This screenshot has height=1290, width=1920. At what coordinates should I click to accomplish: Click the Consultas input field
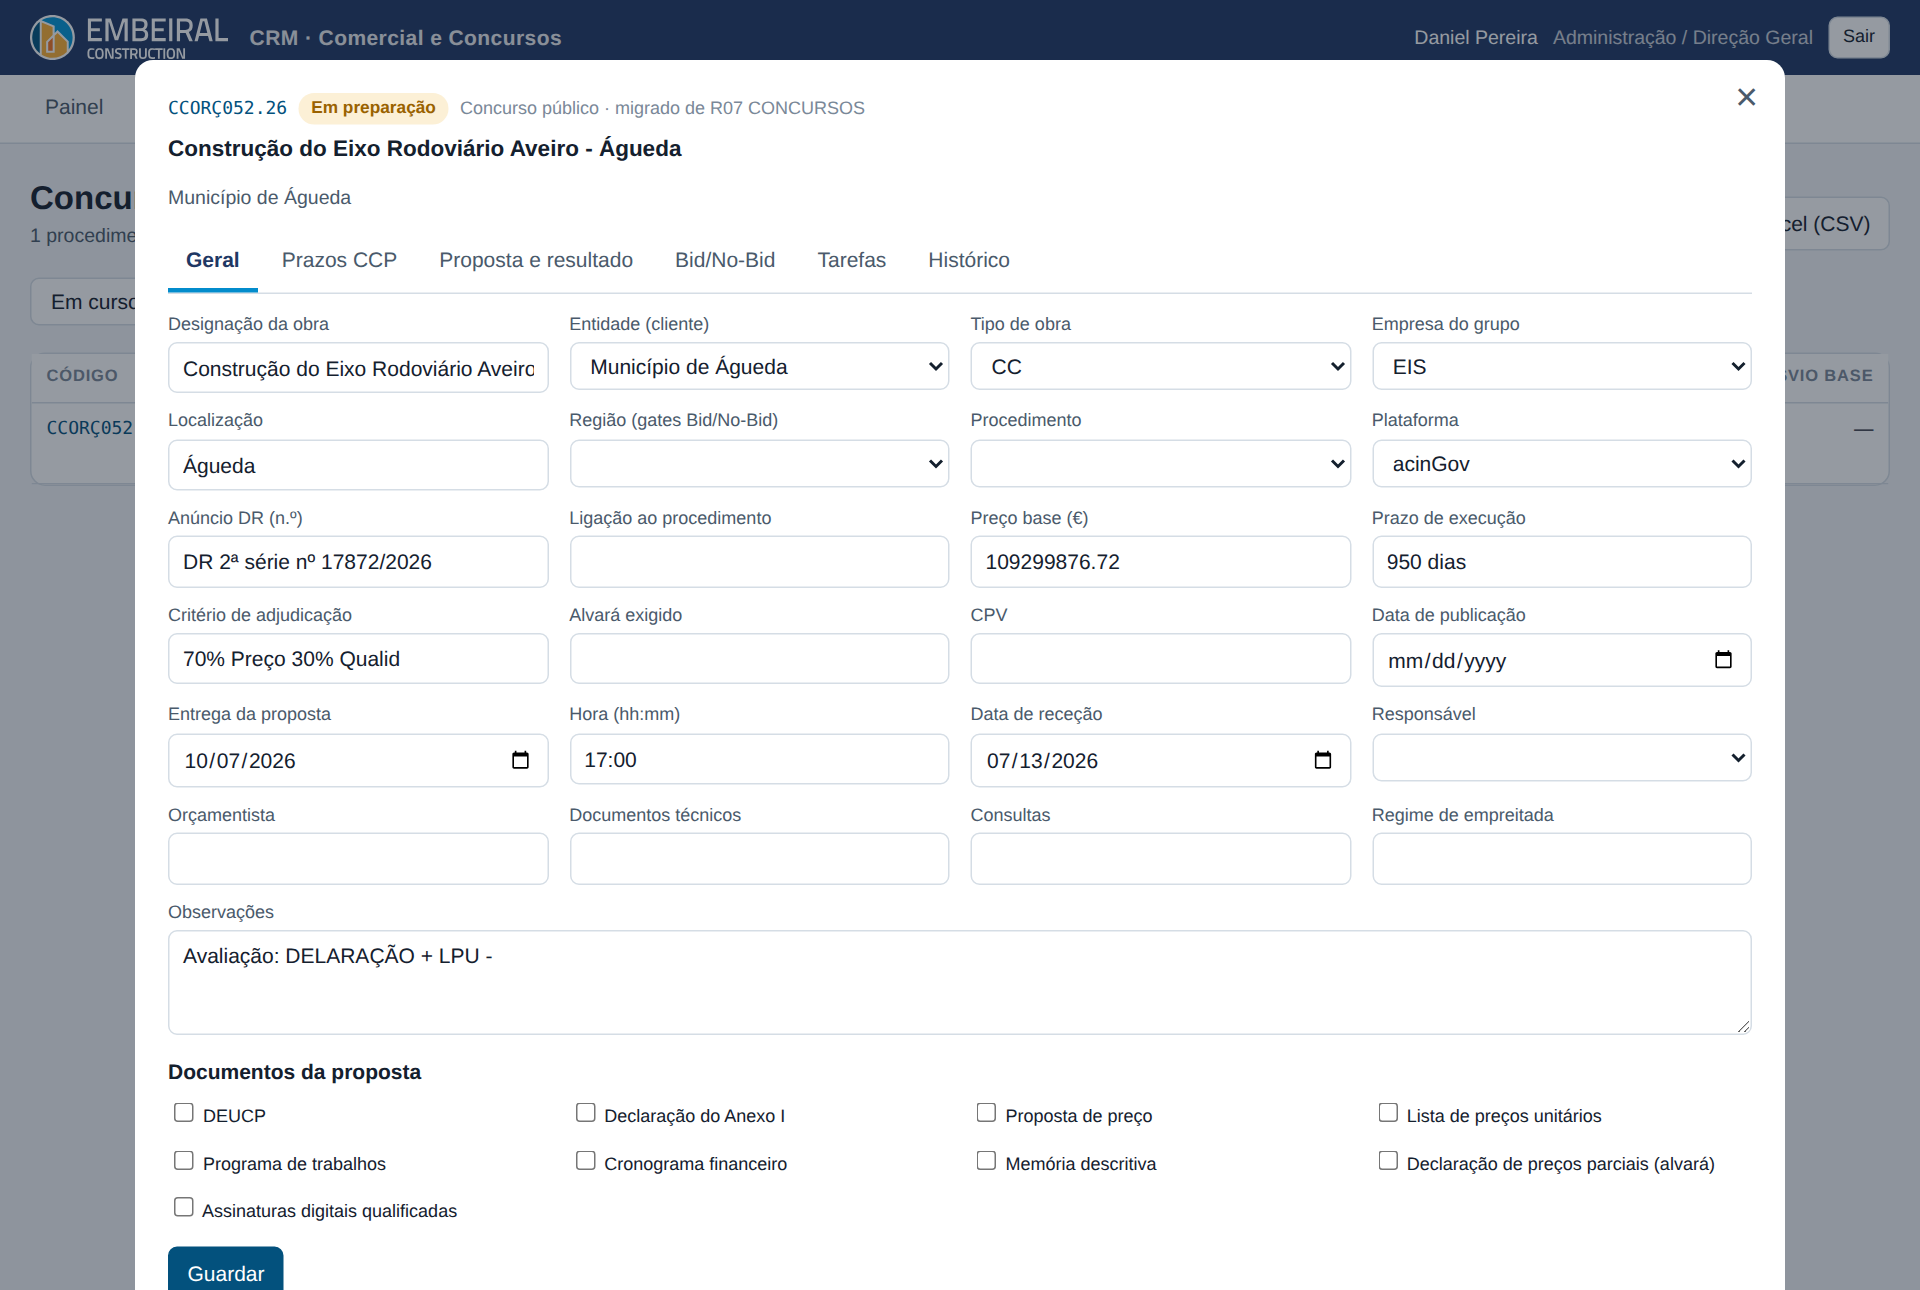pyautogui.click(x=1160, y=859)
